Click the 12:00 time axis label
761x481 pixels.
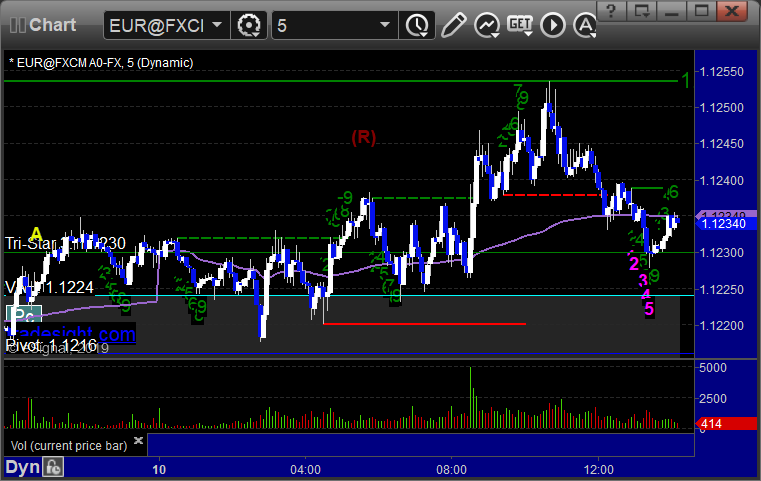point(598,470)
